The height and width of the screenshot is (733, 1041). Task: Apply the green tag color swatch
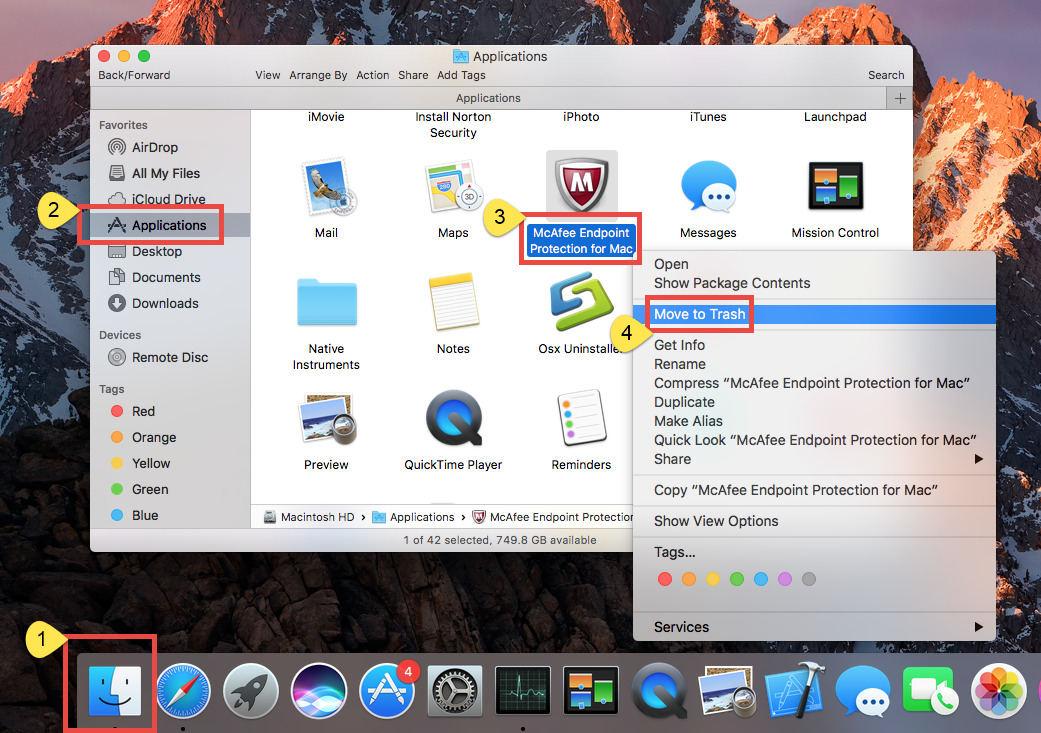click(736, 578)
